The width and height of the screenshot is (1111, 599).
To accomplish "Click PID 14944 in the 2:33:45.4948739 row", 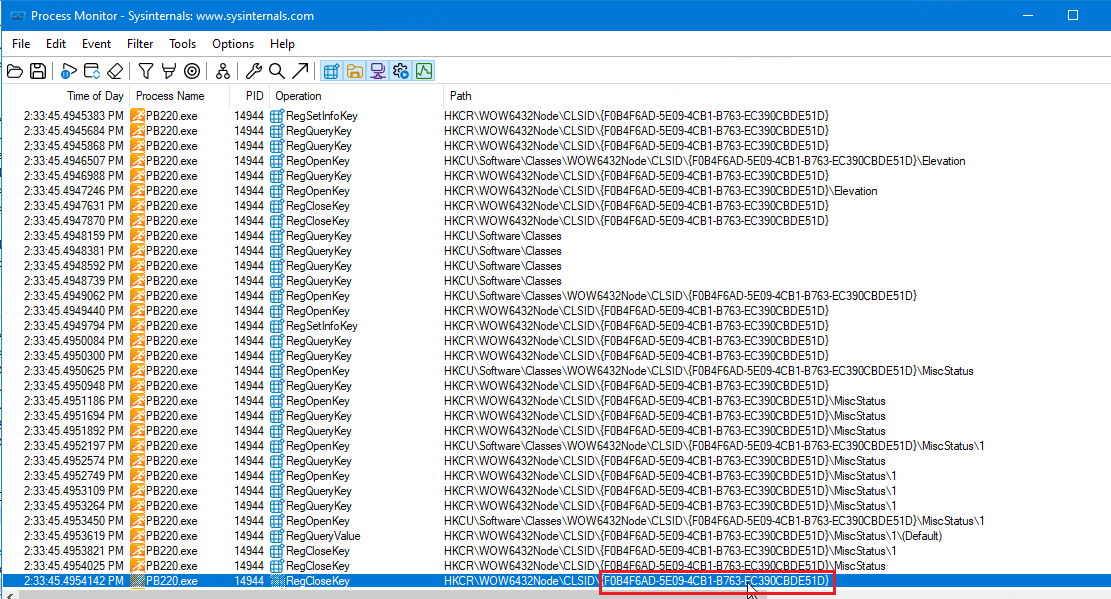I will 249,281.
